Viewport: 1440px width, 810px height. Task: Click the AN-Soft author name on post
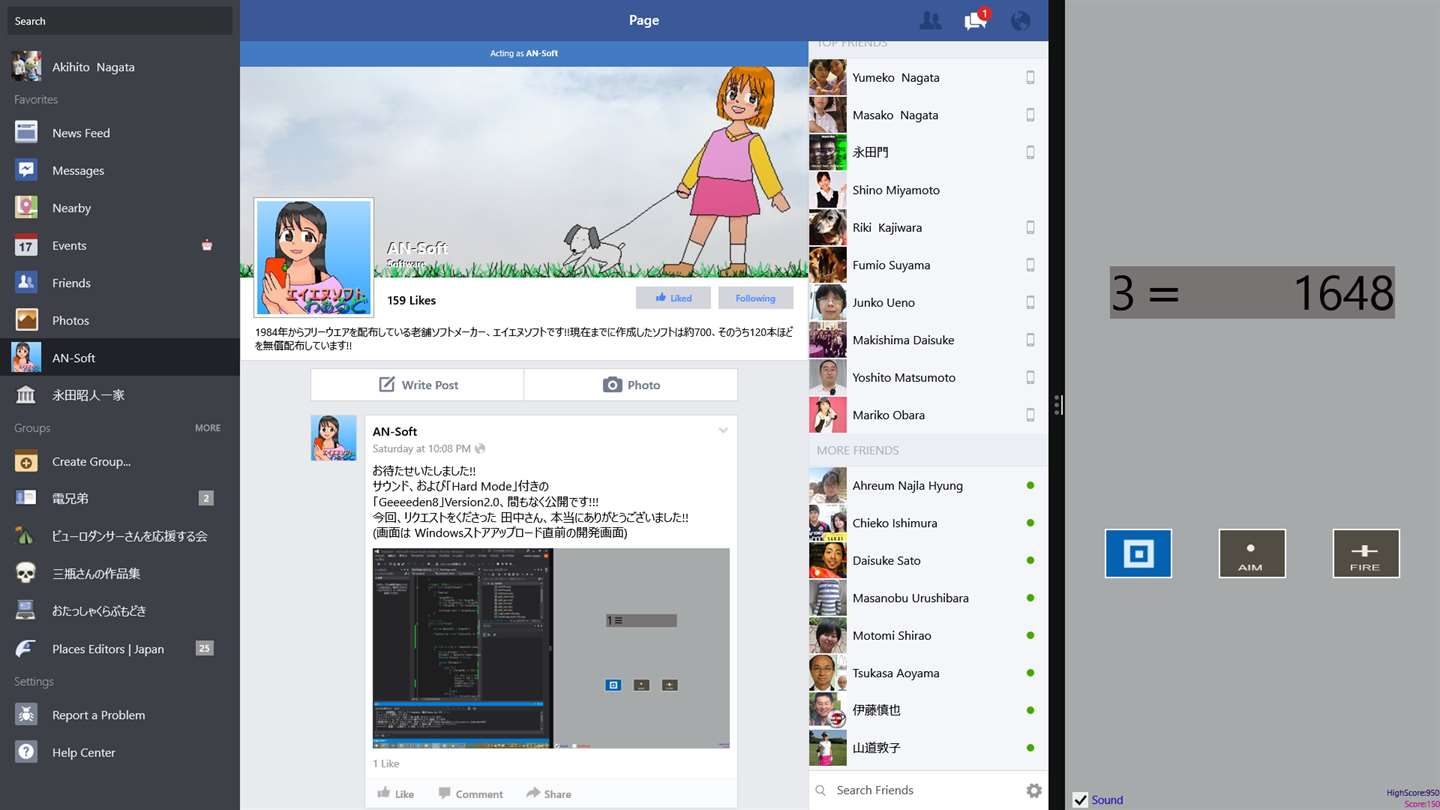(x=395, y=432)
